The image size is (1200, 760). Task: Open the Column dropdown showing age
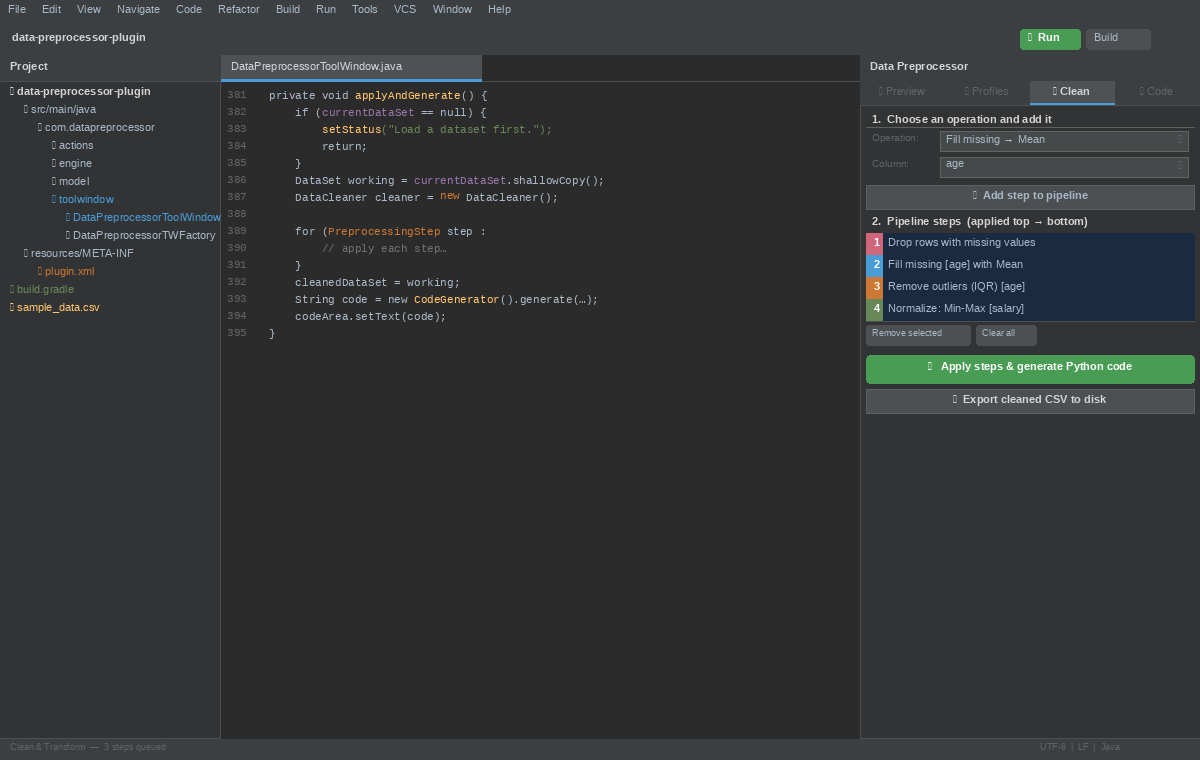[x=1063, y=164]
